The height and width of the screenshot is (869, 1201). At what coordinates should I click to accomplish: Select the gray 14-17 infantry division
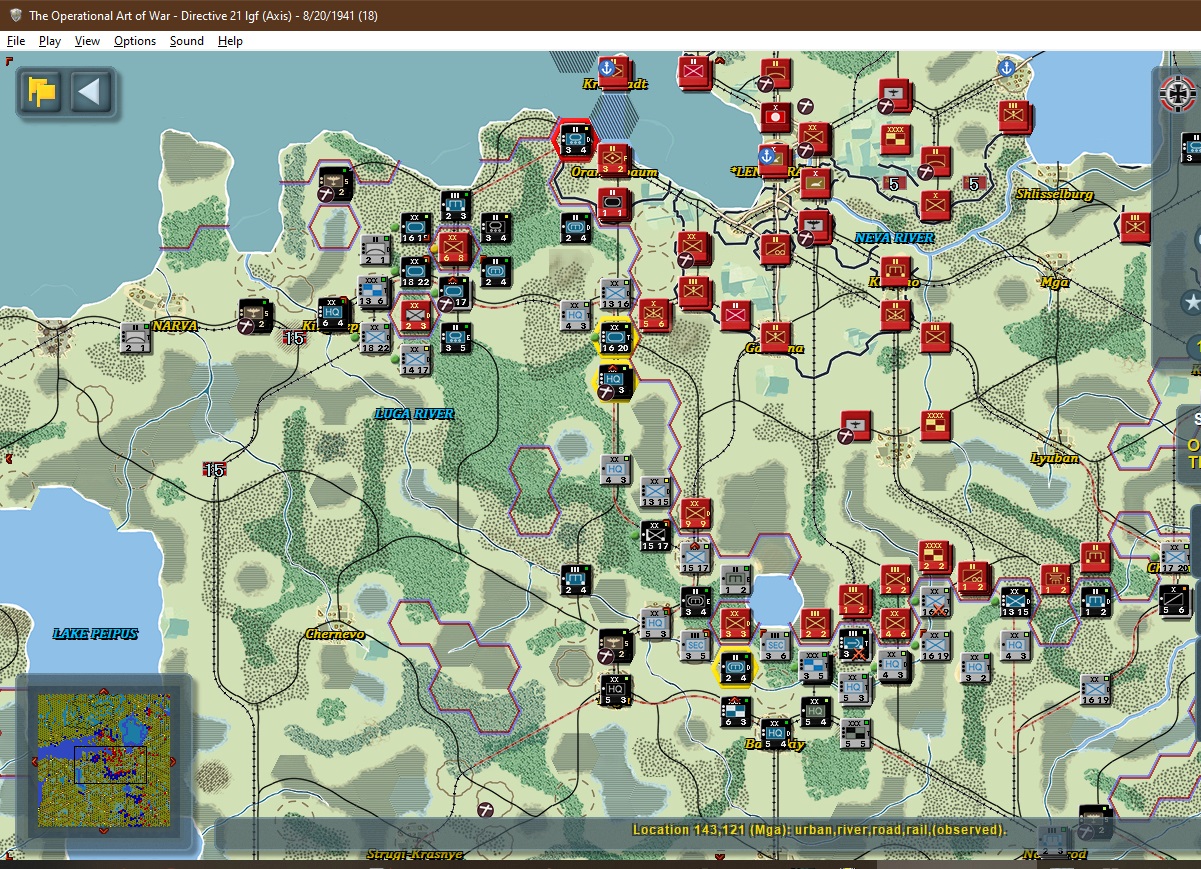point(414,360)
